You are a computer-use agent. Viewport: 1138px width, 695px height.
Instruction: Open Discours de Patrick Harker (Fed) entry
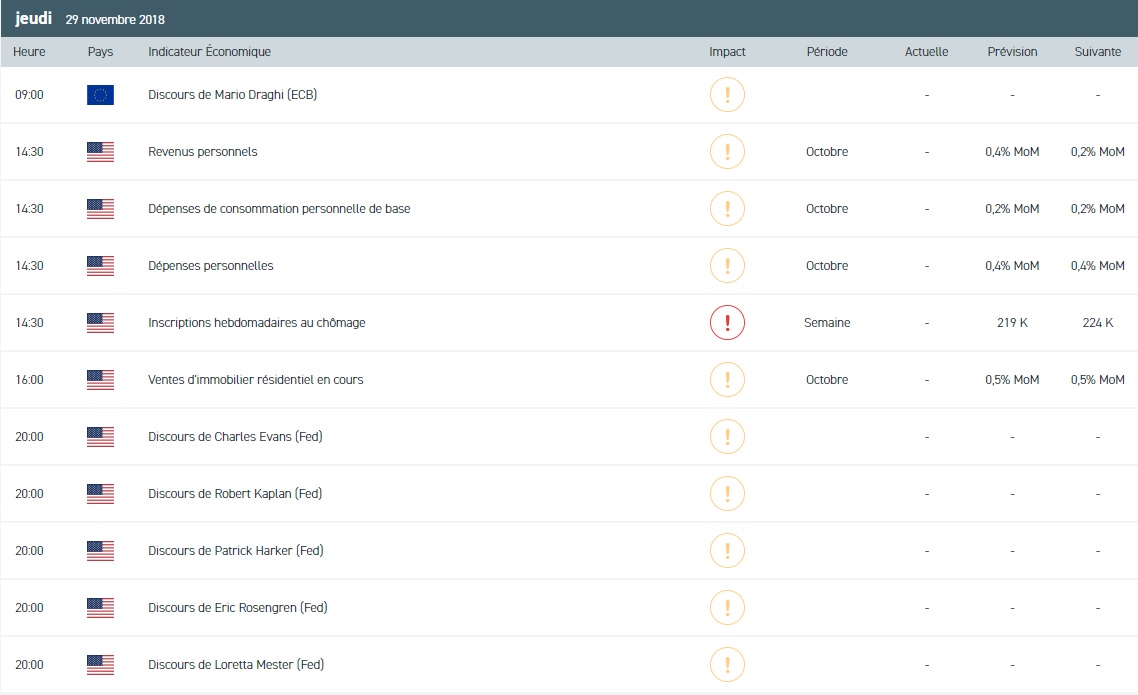coord(236,551)
